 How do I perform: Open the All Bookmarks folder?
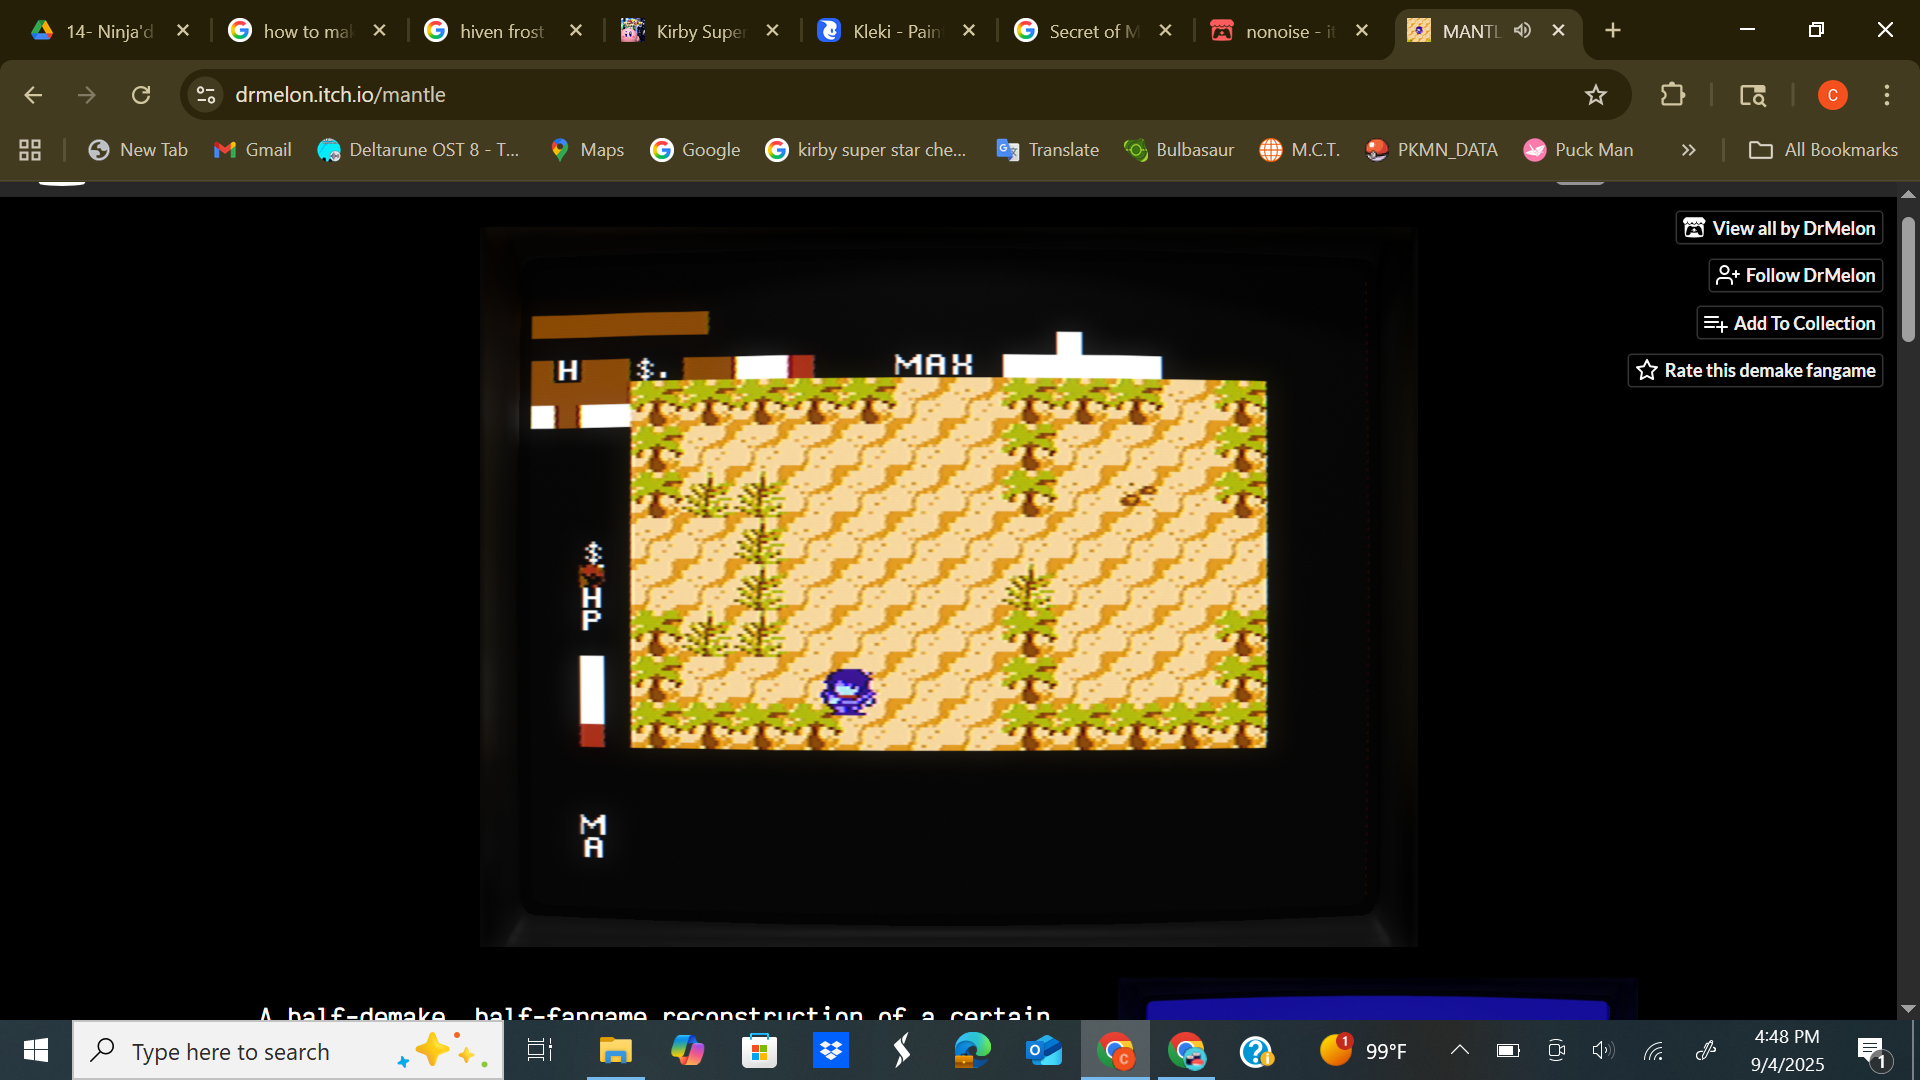point(1822,150)
